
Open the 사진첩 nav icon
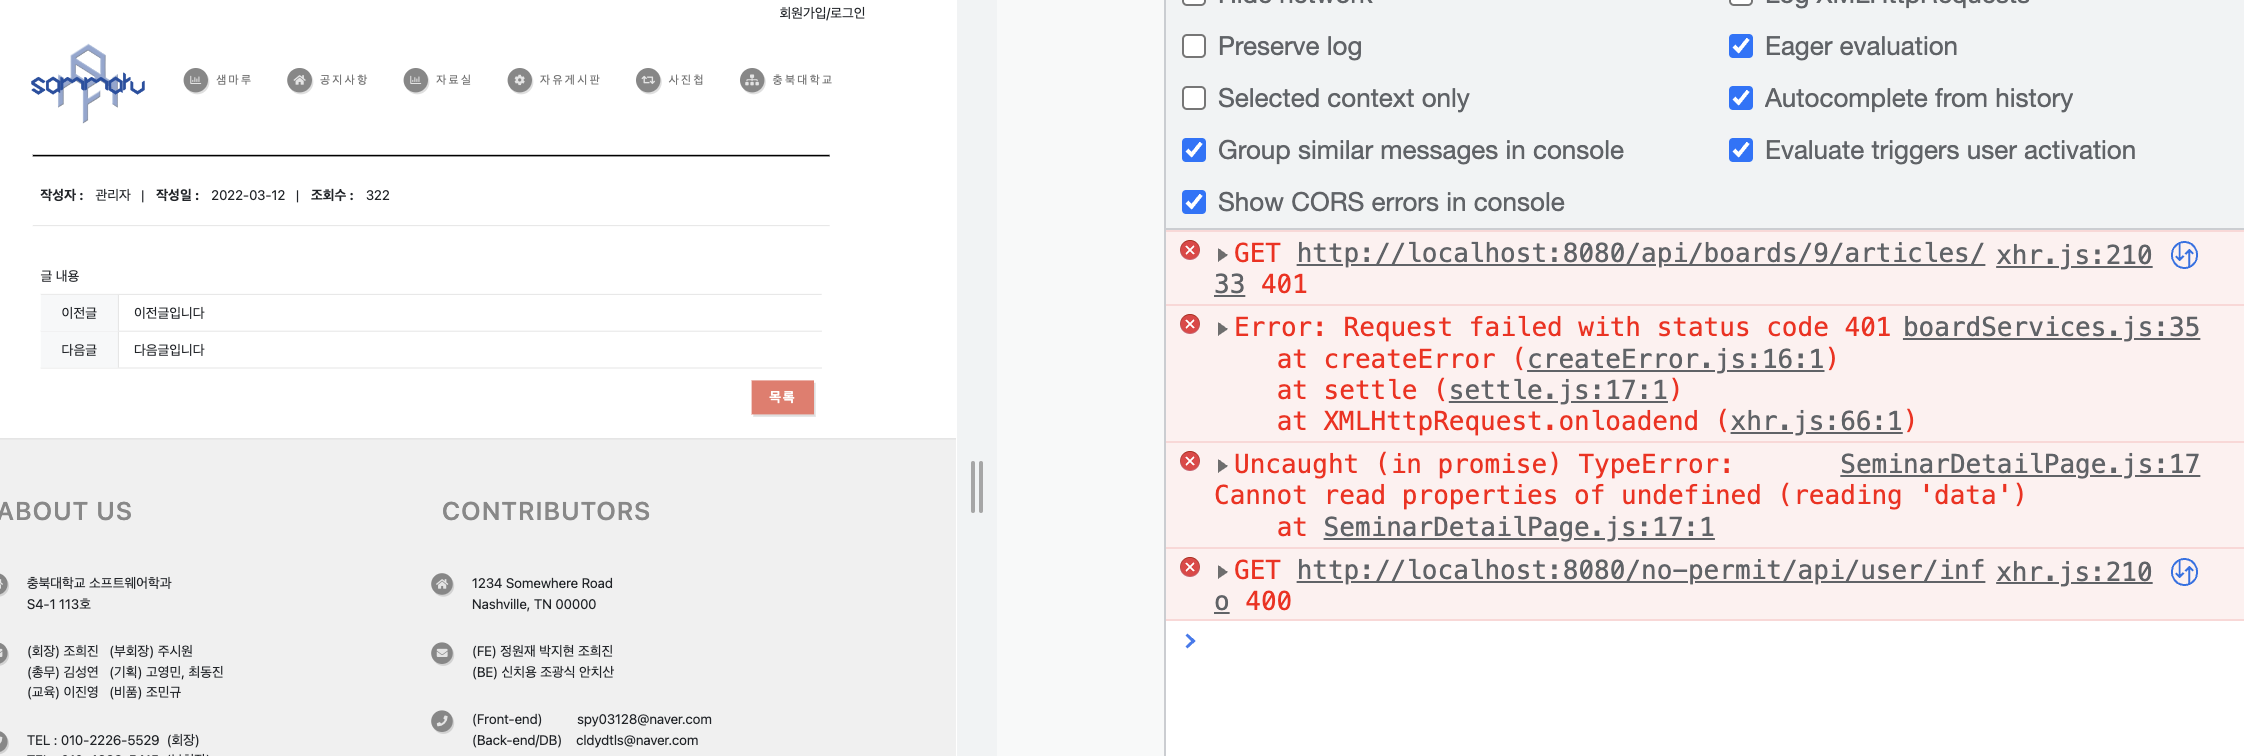click(x=648, y=80)
